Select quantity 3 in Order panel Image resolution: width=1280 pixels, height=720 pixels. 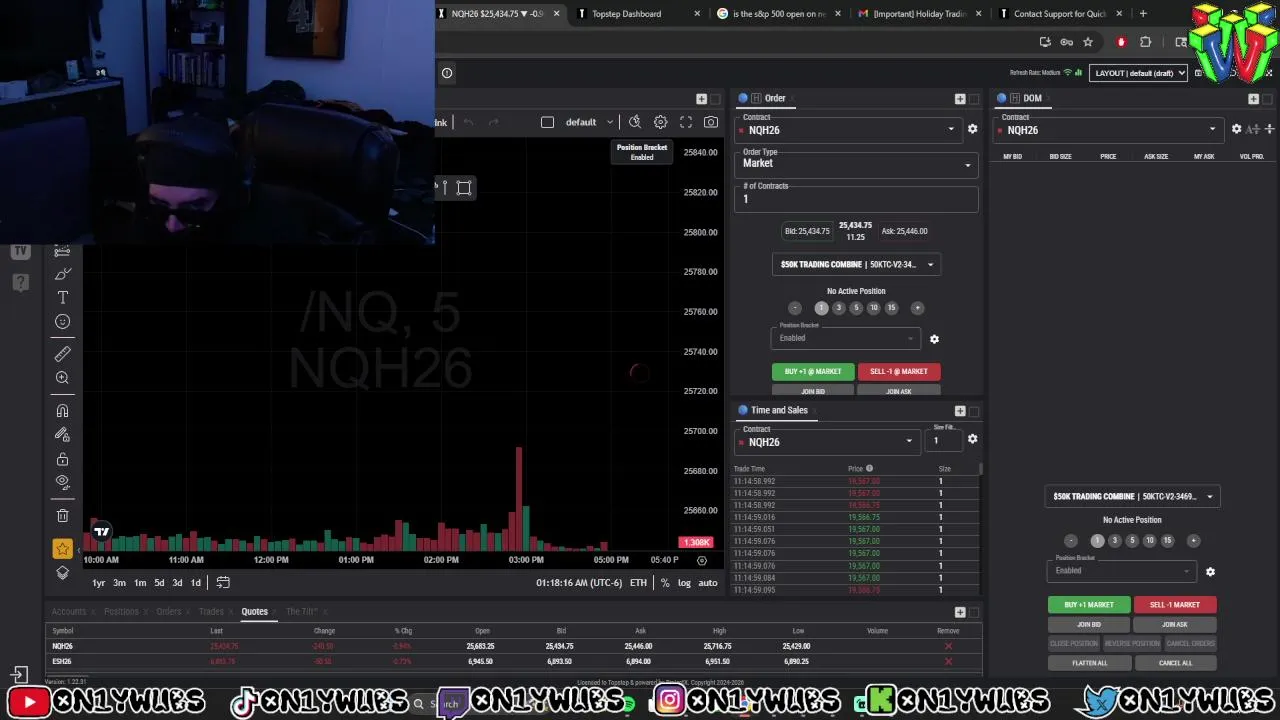click(839, 308)
